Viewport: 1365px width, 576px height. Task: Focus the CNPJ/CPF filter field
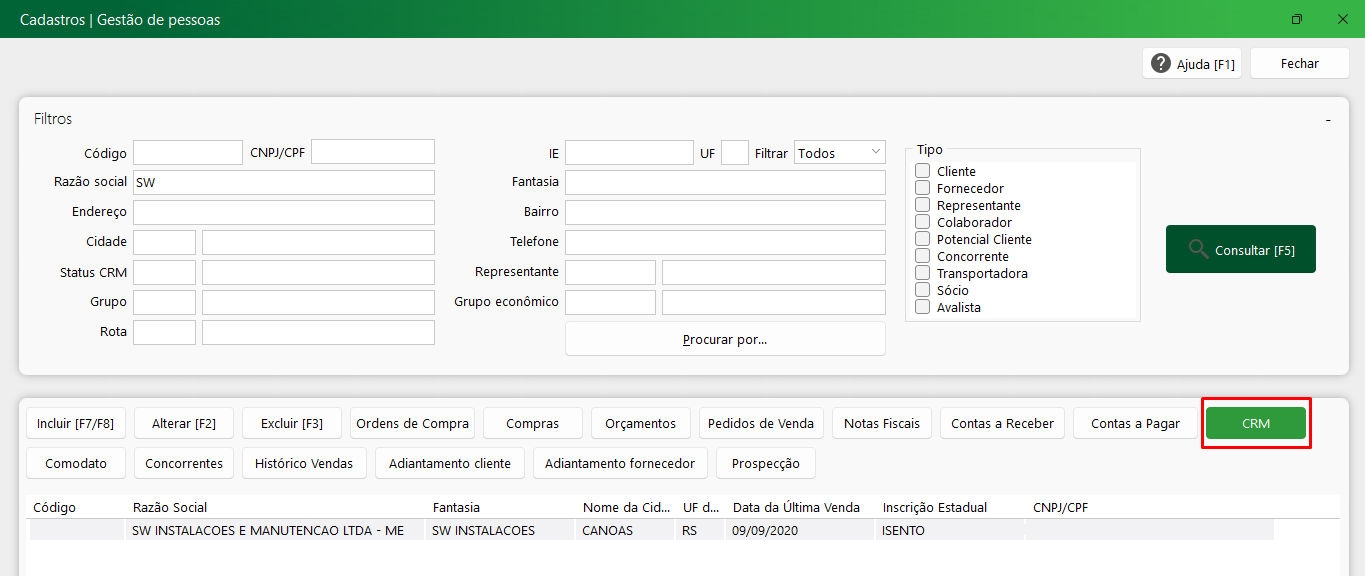(372, 152)
